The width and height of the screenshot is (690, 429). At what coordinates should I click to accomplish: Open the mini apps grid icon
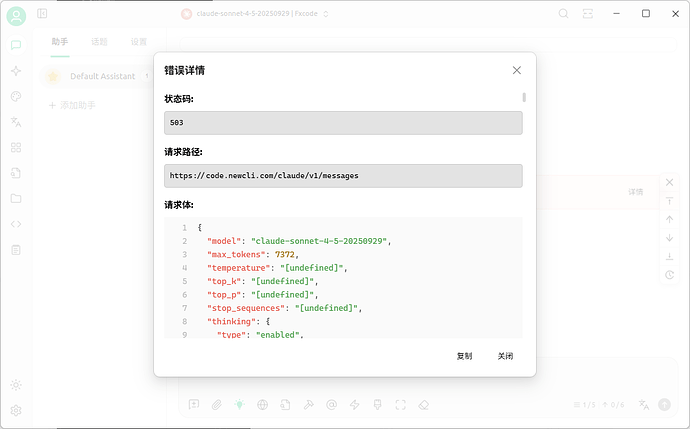(16, 147)
